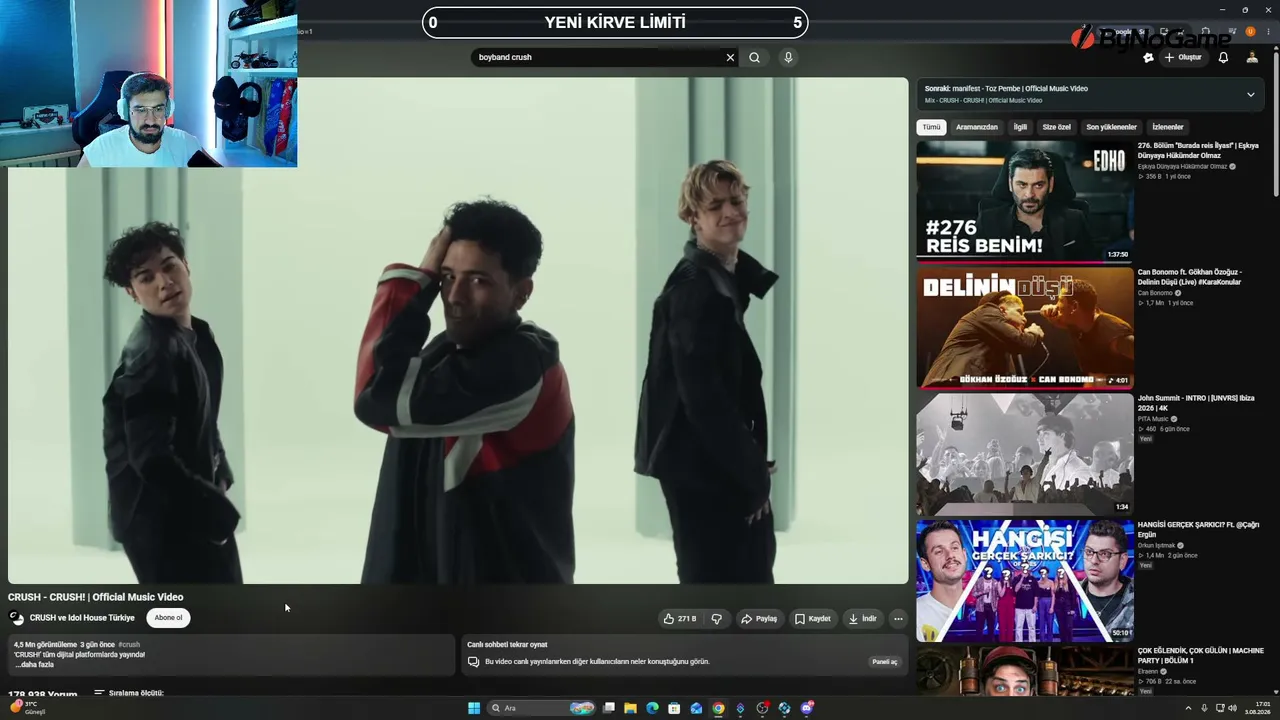Click the channel avatar under the video

pos(16,618)
